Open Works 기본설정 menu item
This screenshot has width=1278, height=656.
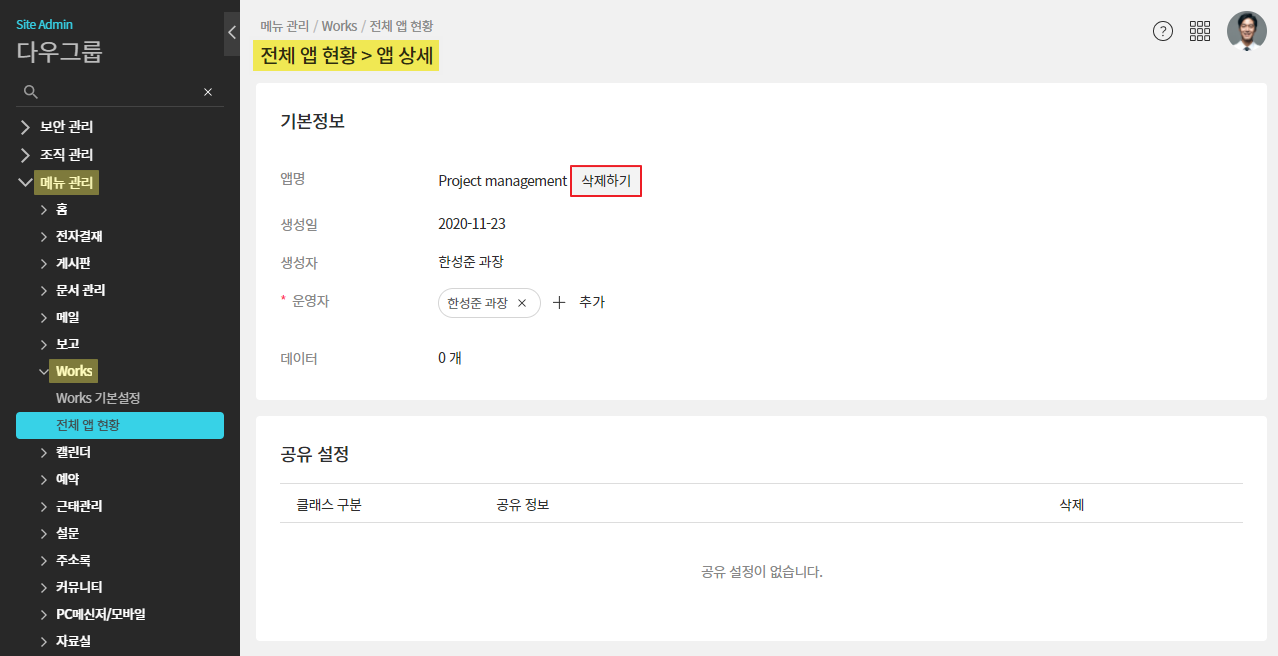(x=98, y=398)
